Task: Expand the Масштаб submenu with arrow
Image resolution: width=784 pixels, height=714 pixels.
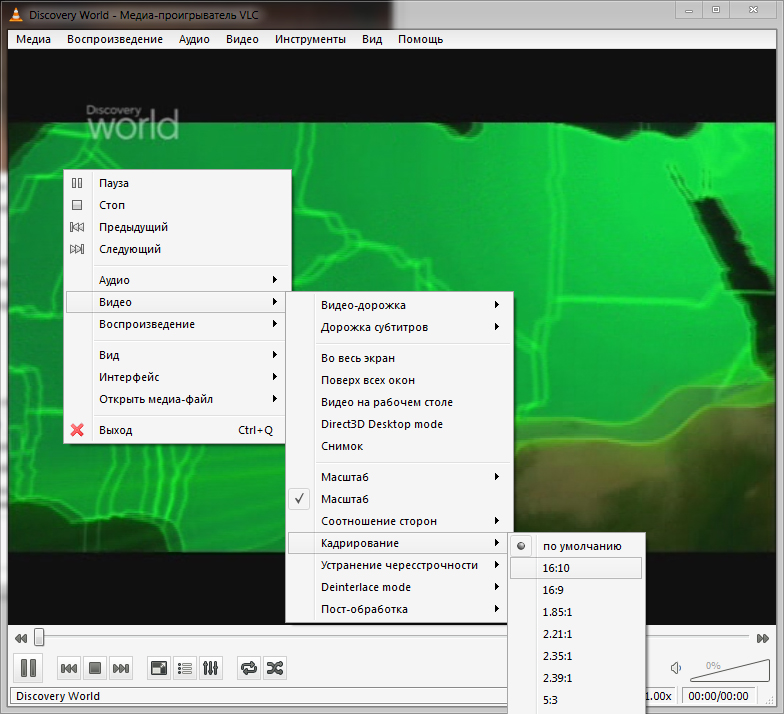Action: click(x=400, y=477)
